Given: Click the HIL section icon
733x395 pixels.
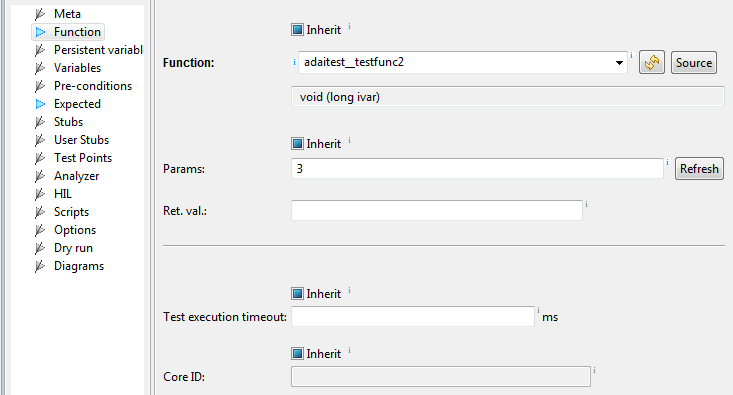Looking at the screenshot, I should click(x=40, y=194).
